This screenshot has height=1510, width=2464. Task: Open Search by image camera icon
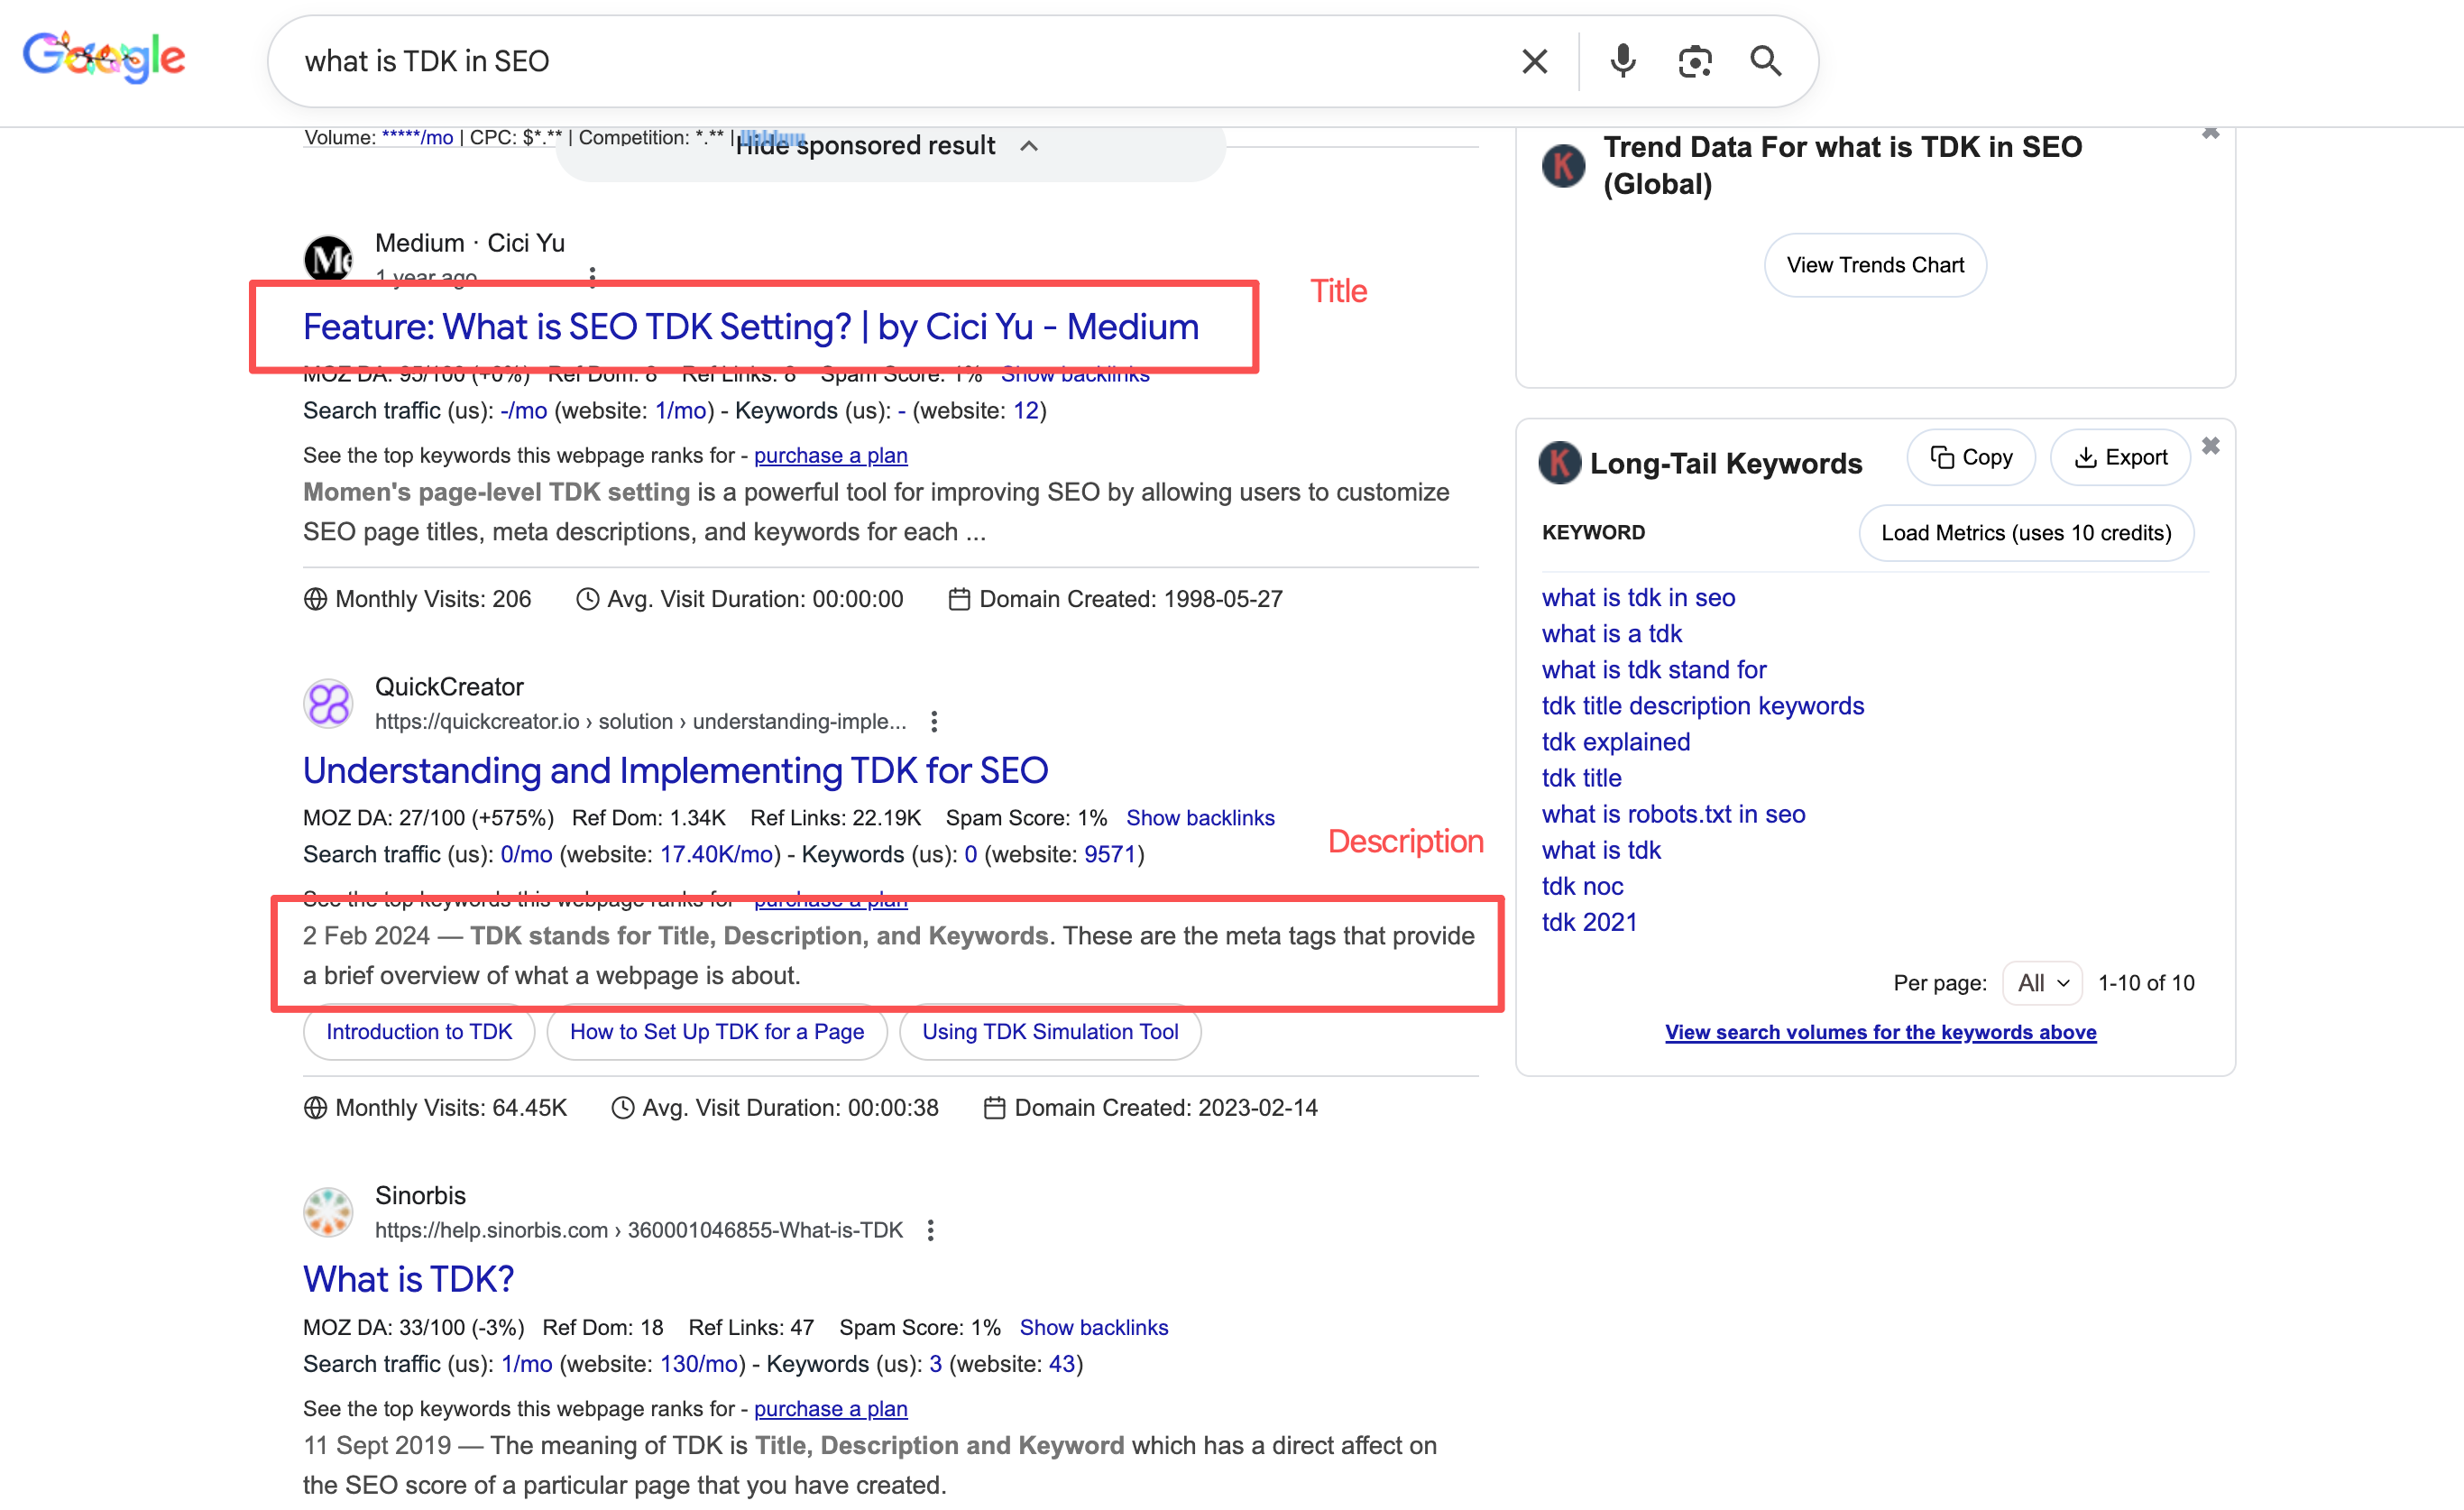[x=1694, y=61]
